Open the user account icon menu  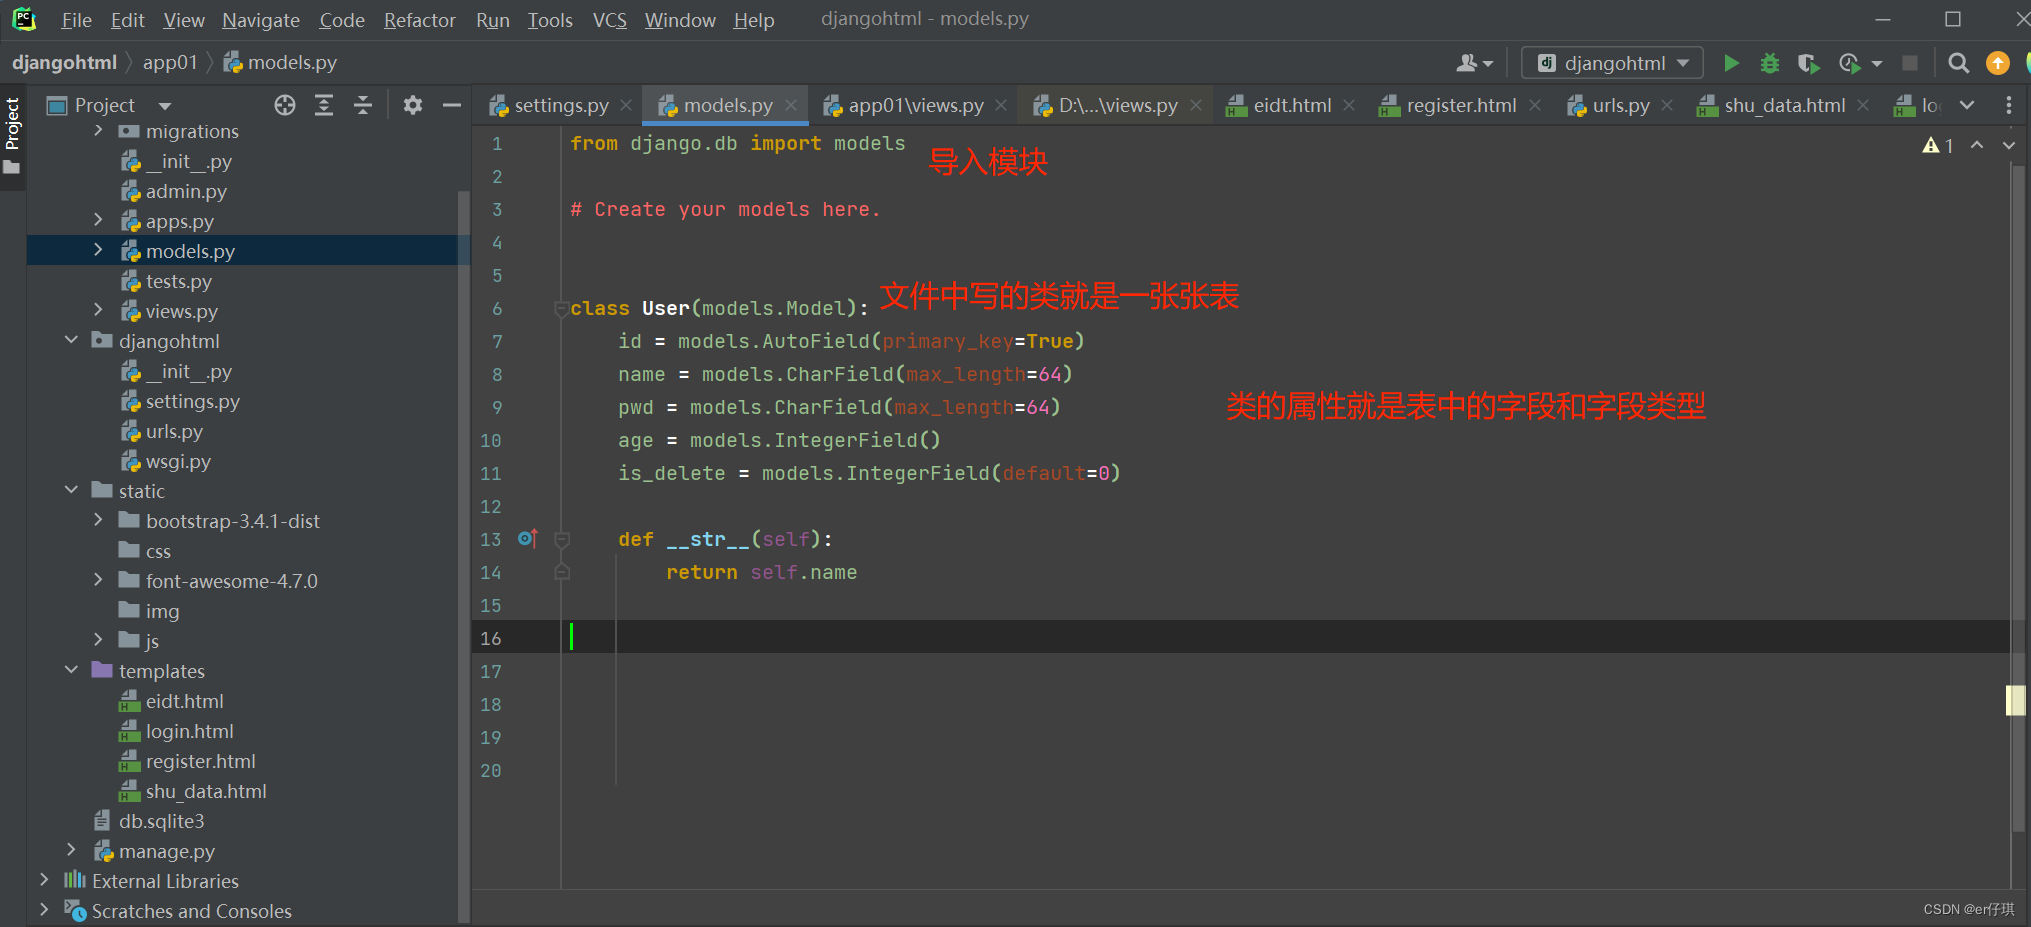pyautogui.click(x=1473, y=63)
